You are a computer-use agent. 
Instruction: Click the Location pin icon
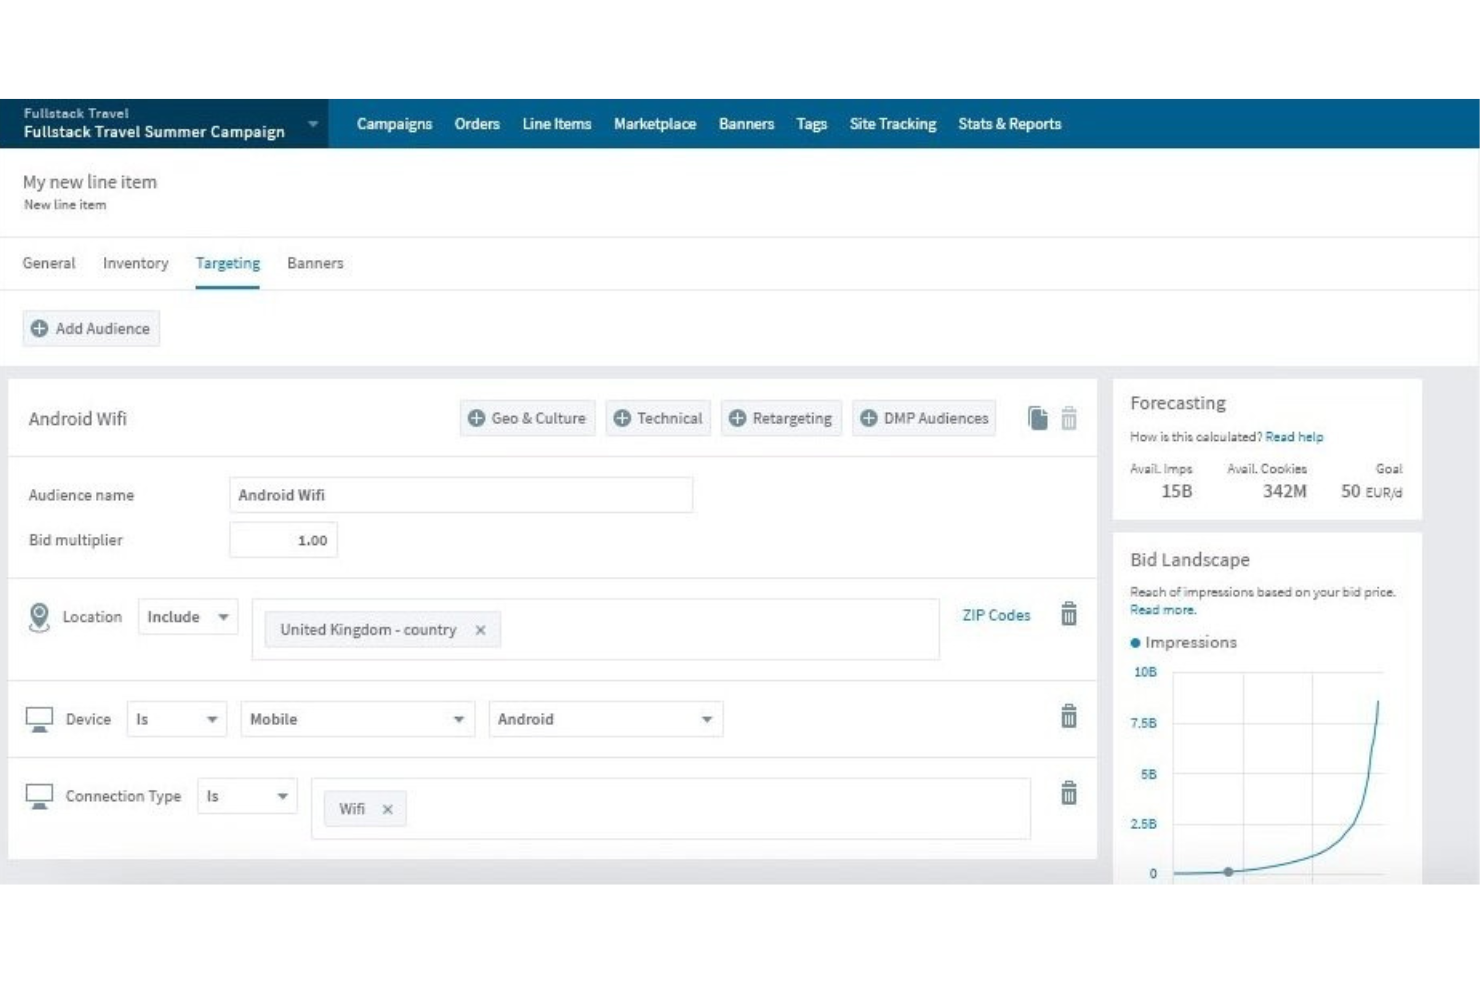click(37, 616)
